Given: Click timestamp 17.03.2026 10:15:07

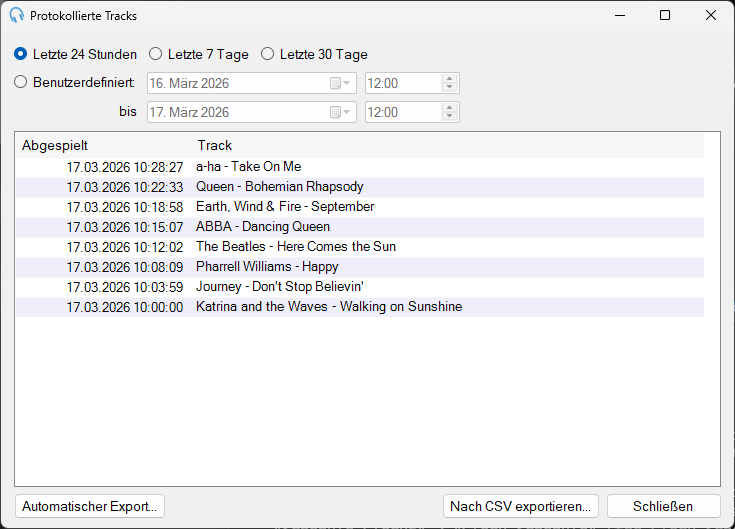Looking at the screenshot, I should click(x=125, y=227).
